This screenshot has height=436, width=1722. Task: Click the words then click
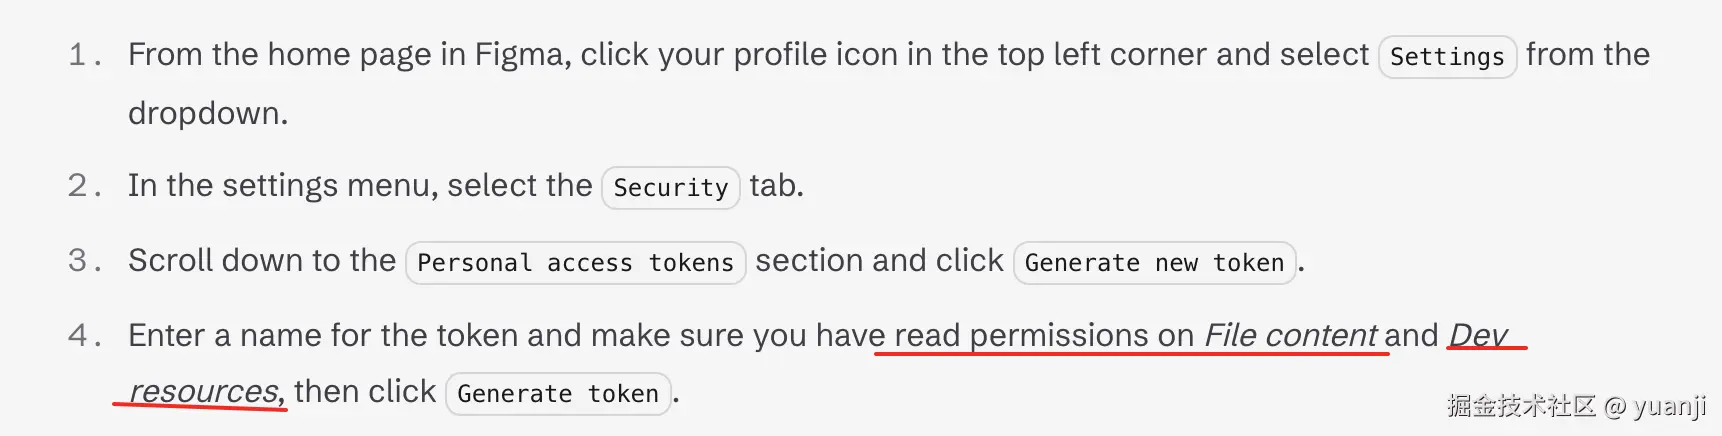[x=365, y=391]
